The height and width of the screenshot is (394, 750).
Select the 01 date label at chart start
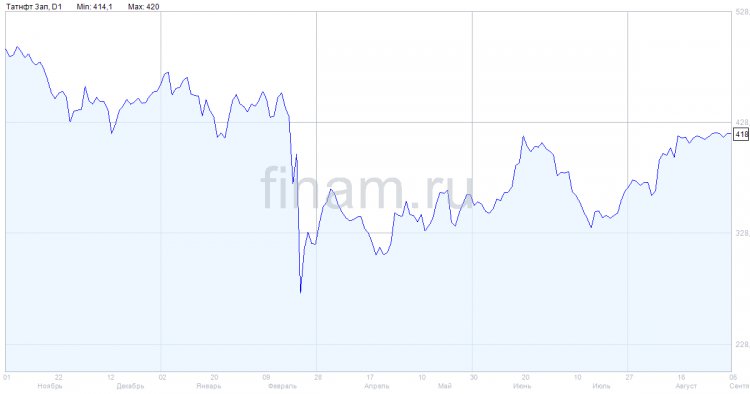coord(7,377)
